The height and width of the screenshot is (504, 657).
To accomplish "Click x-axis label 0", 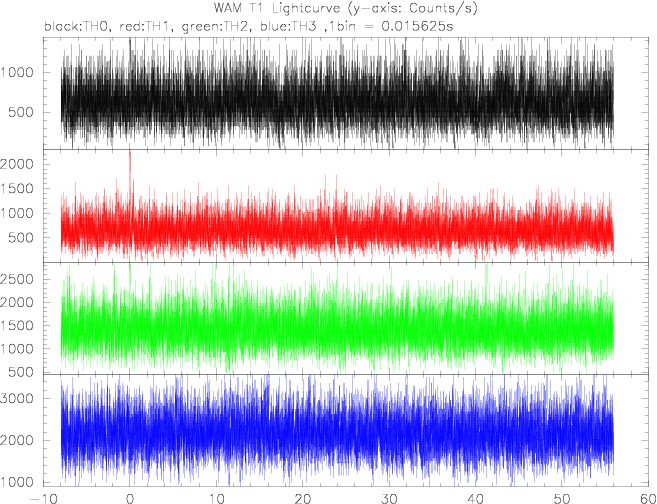I will [x=130, y=499].
